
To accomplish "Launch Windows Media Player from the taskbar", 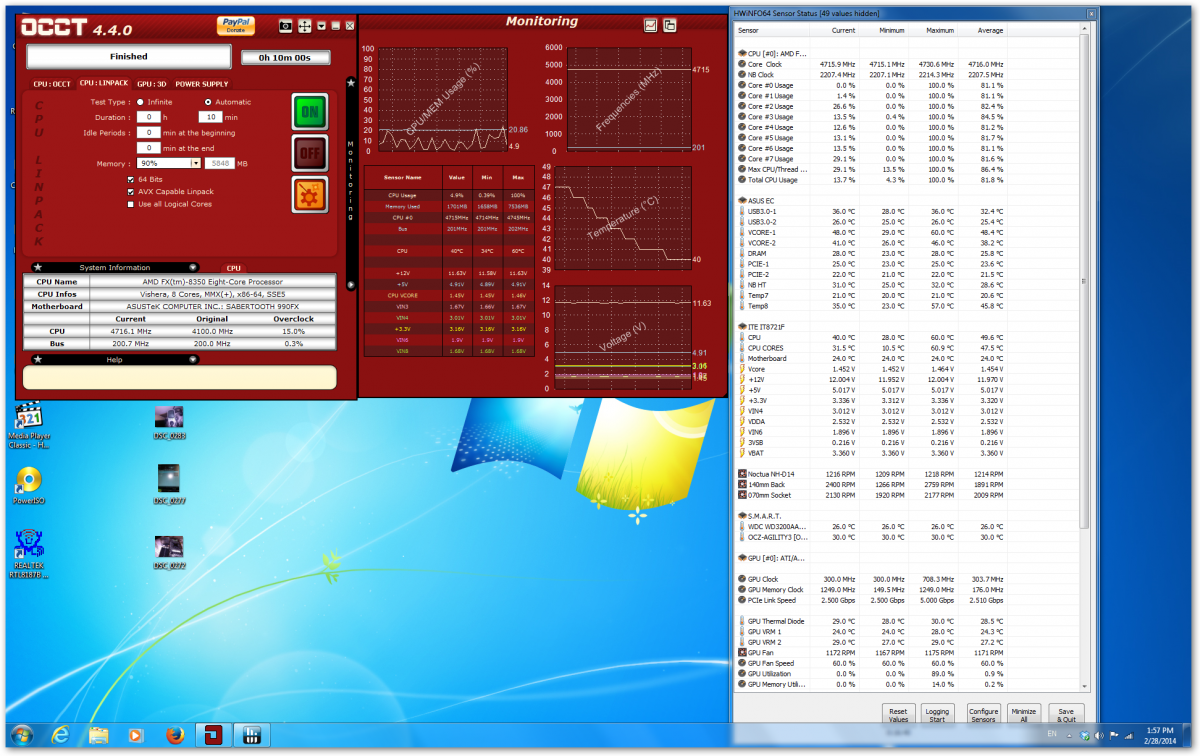I will [x=136, y=736].
